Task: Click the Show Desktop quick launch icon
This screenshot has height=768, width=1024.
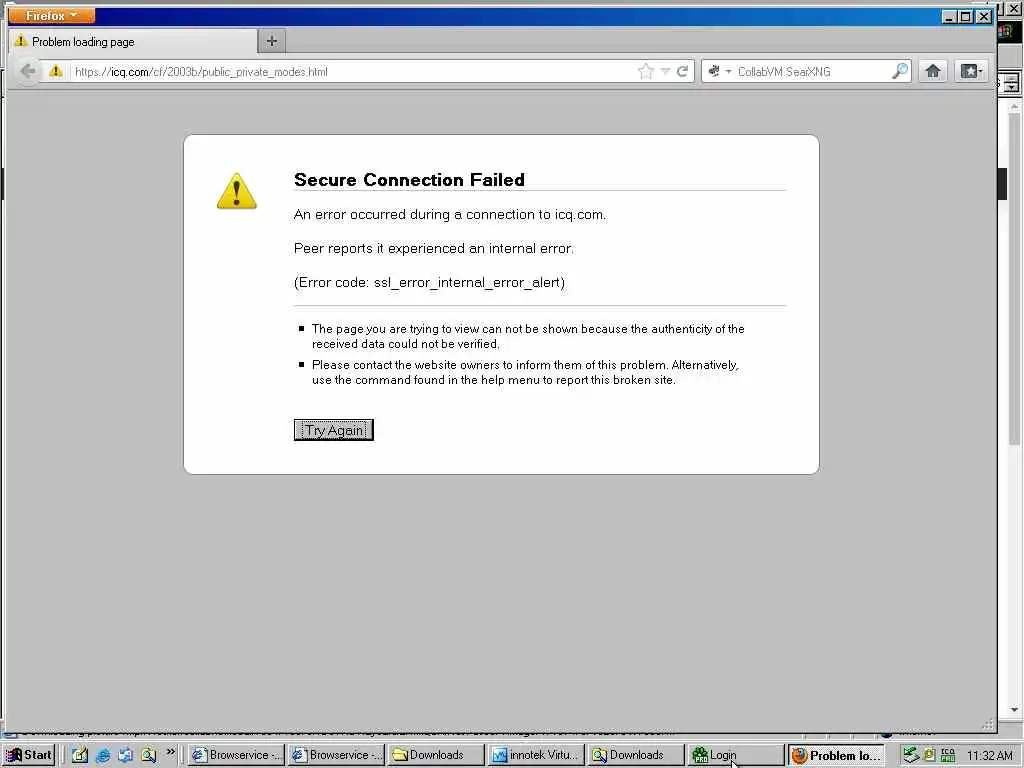Action: click(x=125, y=755)
